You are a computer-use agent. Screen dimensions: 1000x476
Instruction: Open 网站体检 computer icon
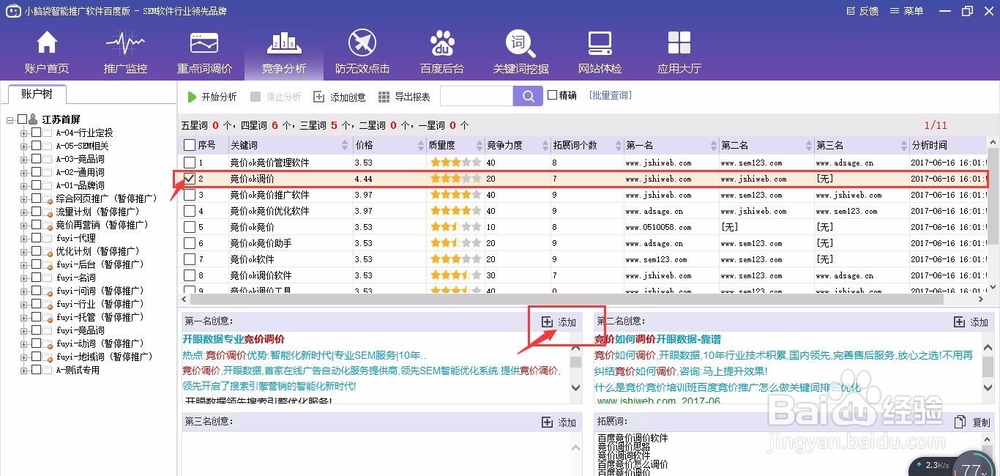pyautogui.click(x=600, y=43)
